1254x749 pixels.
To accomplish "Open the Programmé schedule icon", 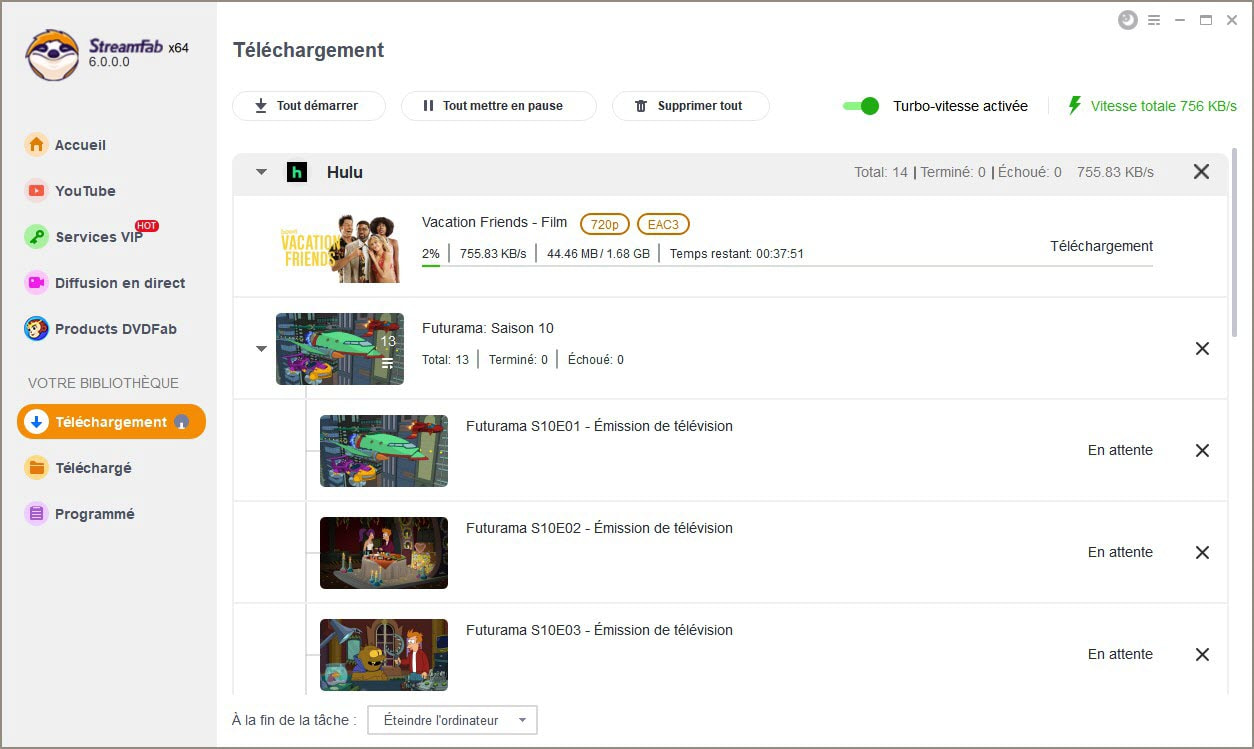I will [x=36, y=514].
